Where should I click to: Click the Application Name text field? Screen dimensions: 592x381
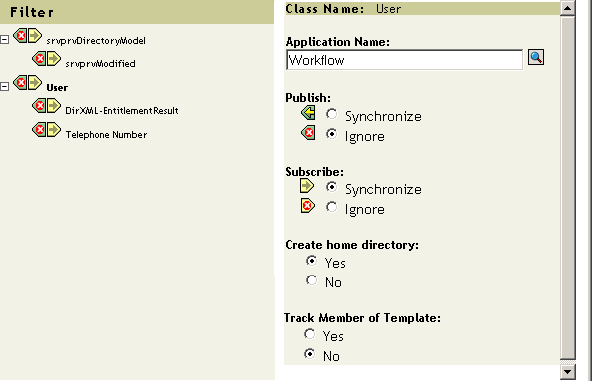404,60
